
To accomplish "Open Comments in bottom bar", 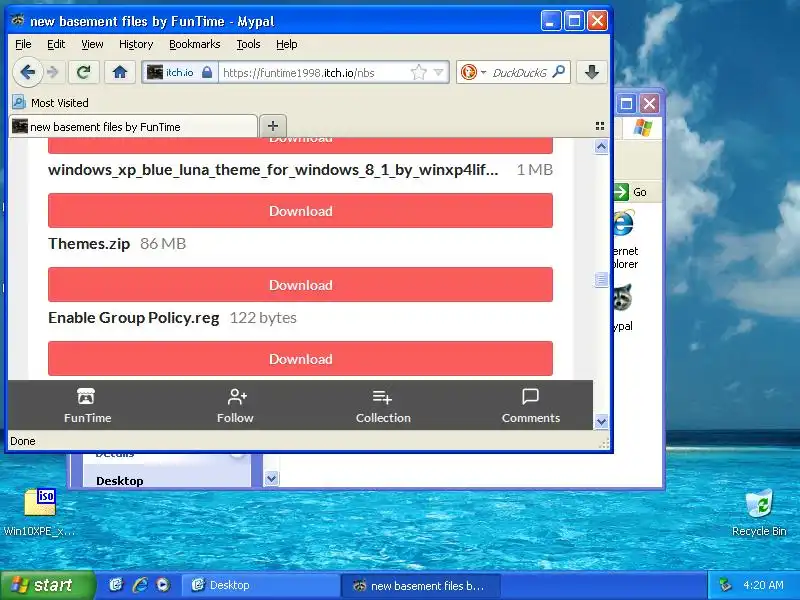I will [x=531, y=406].
